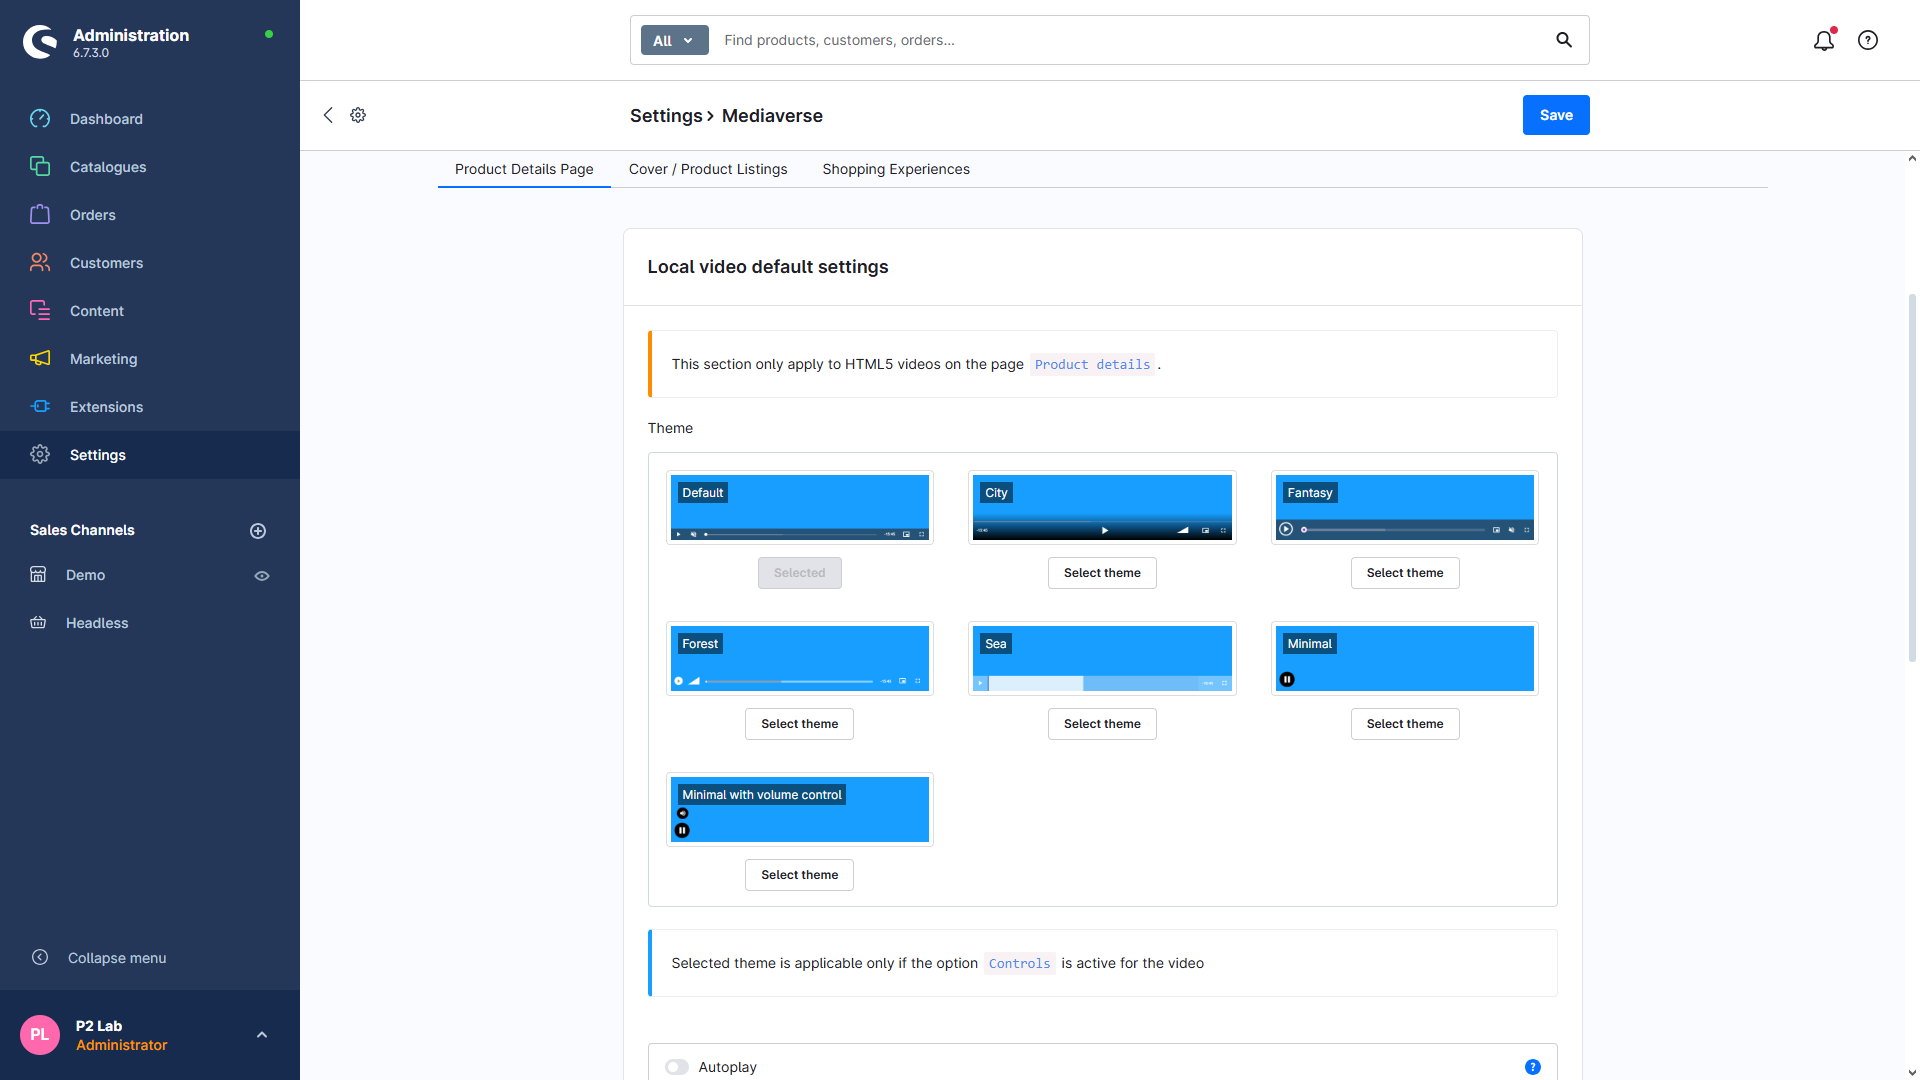The image size is (1920, 1080).
Task: Switch to Cover / Product Listings tab
Action: point(708,169)
